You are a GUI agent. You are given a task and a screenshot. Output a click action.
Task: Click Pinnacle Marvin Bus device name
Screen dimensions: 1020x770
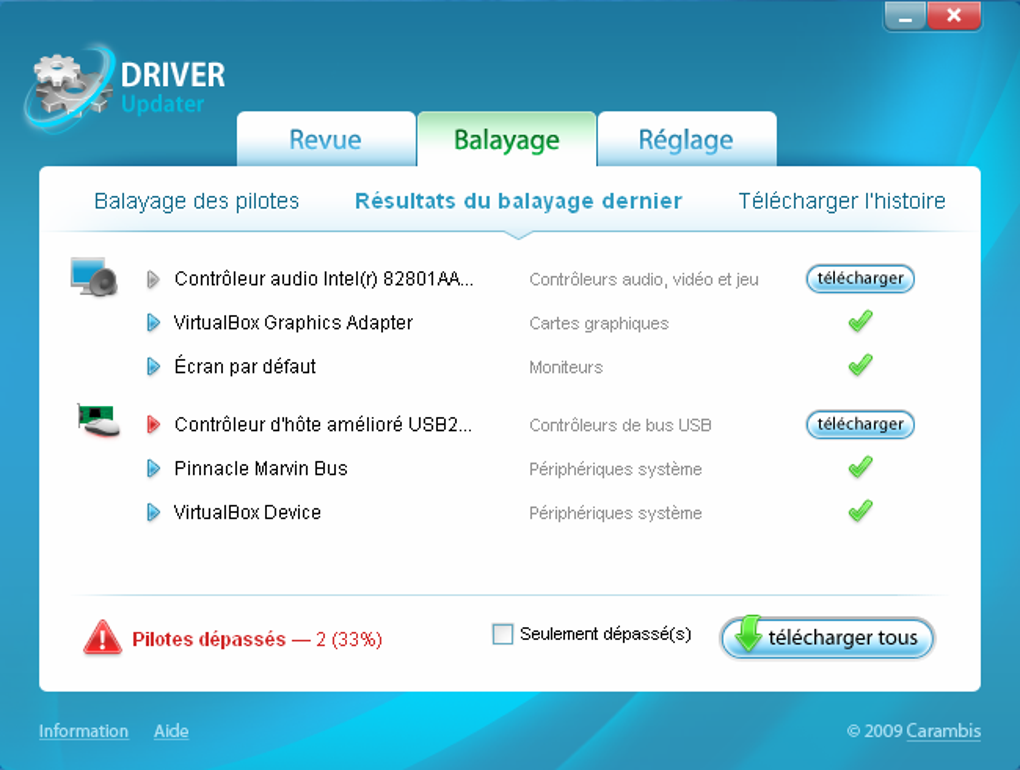coord(261,468)
